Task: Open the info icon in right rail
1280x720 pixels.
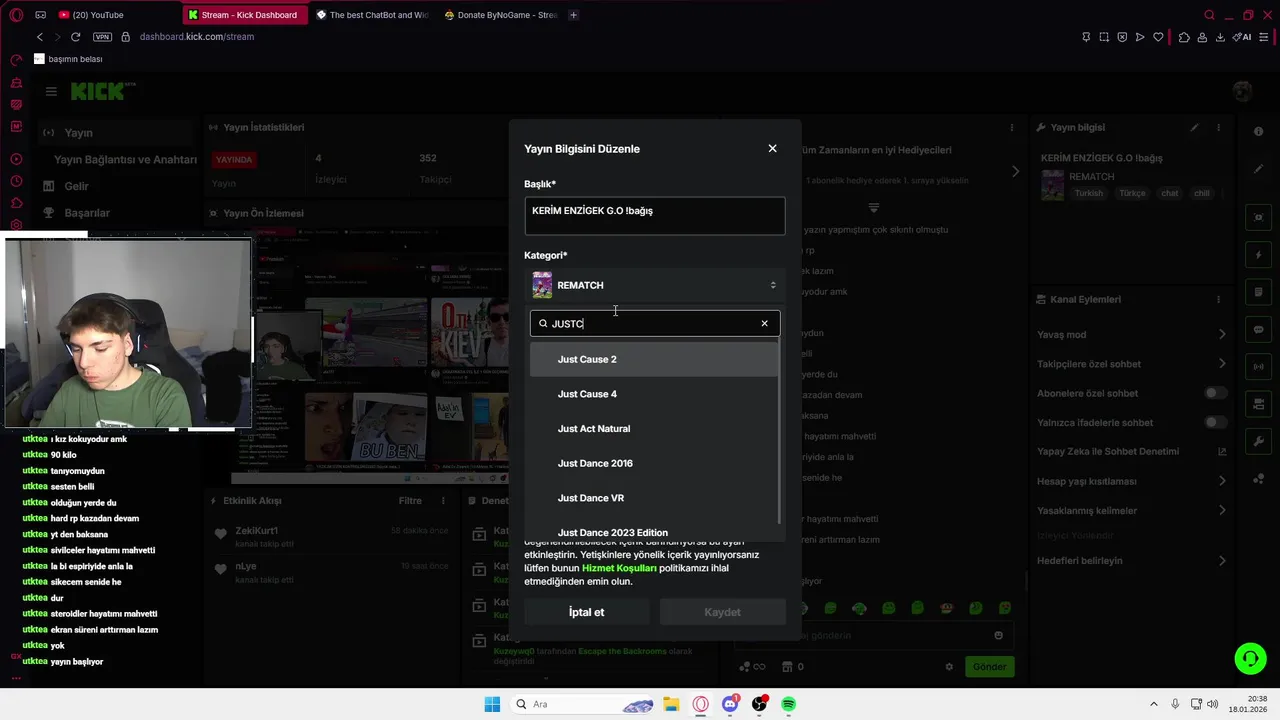Action: (1258, 132)
